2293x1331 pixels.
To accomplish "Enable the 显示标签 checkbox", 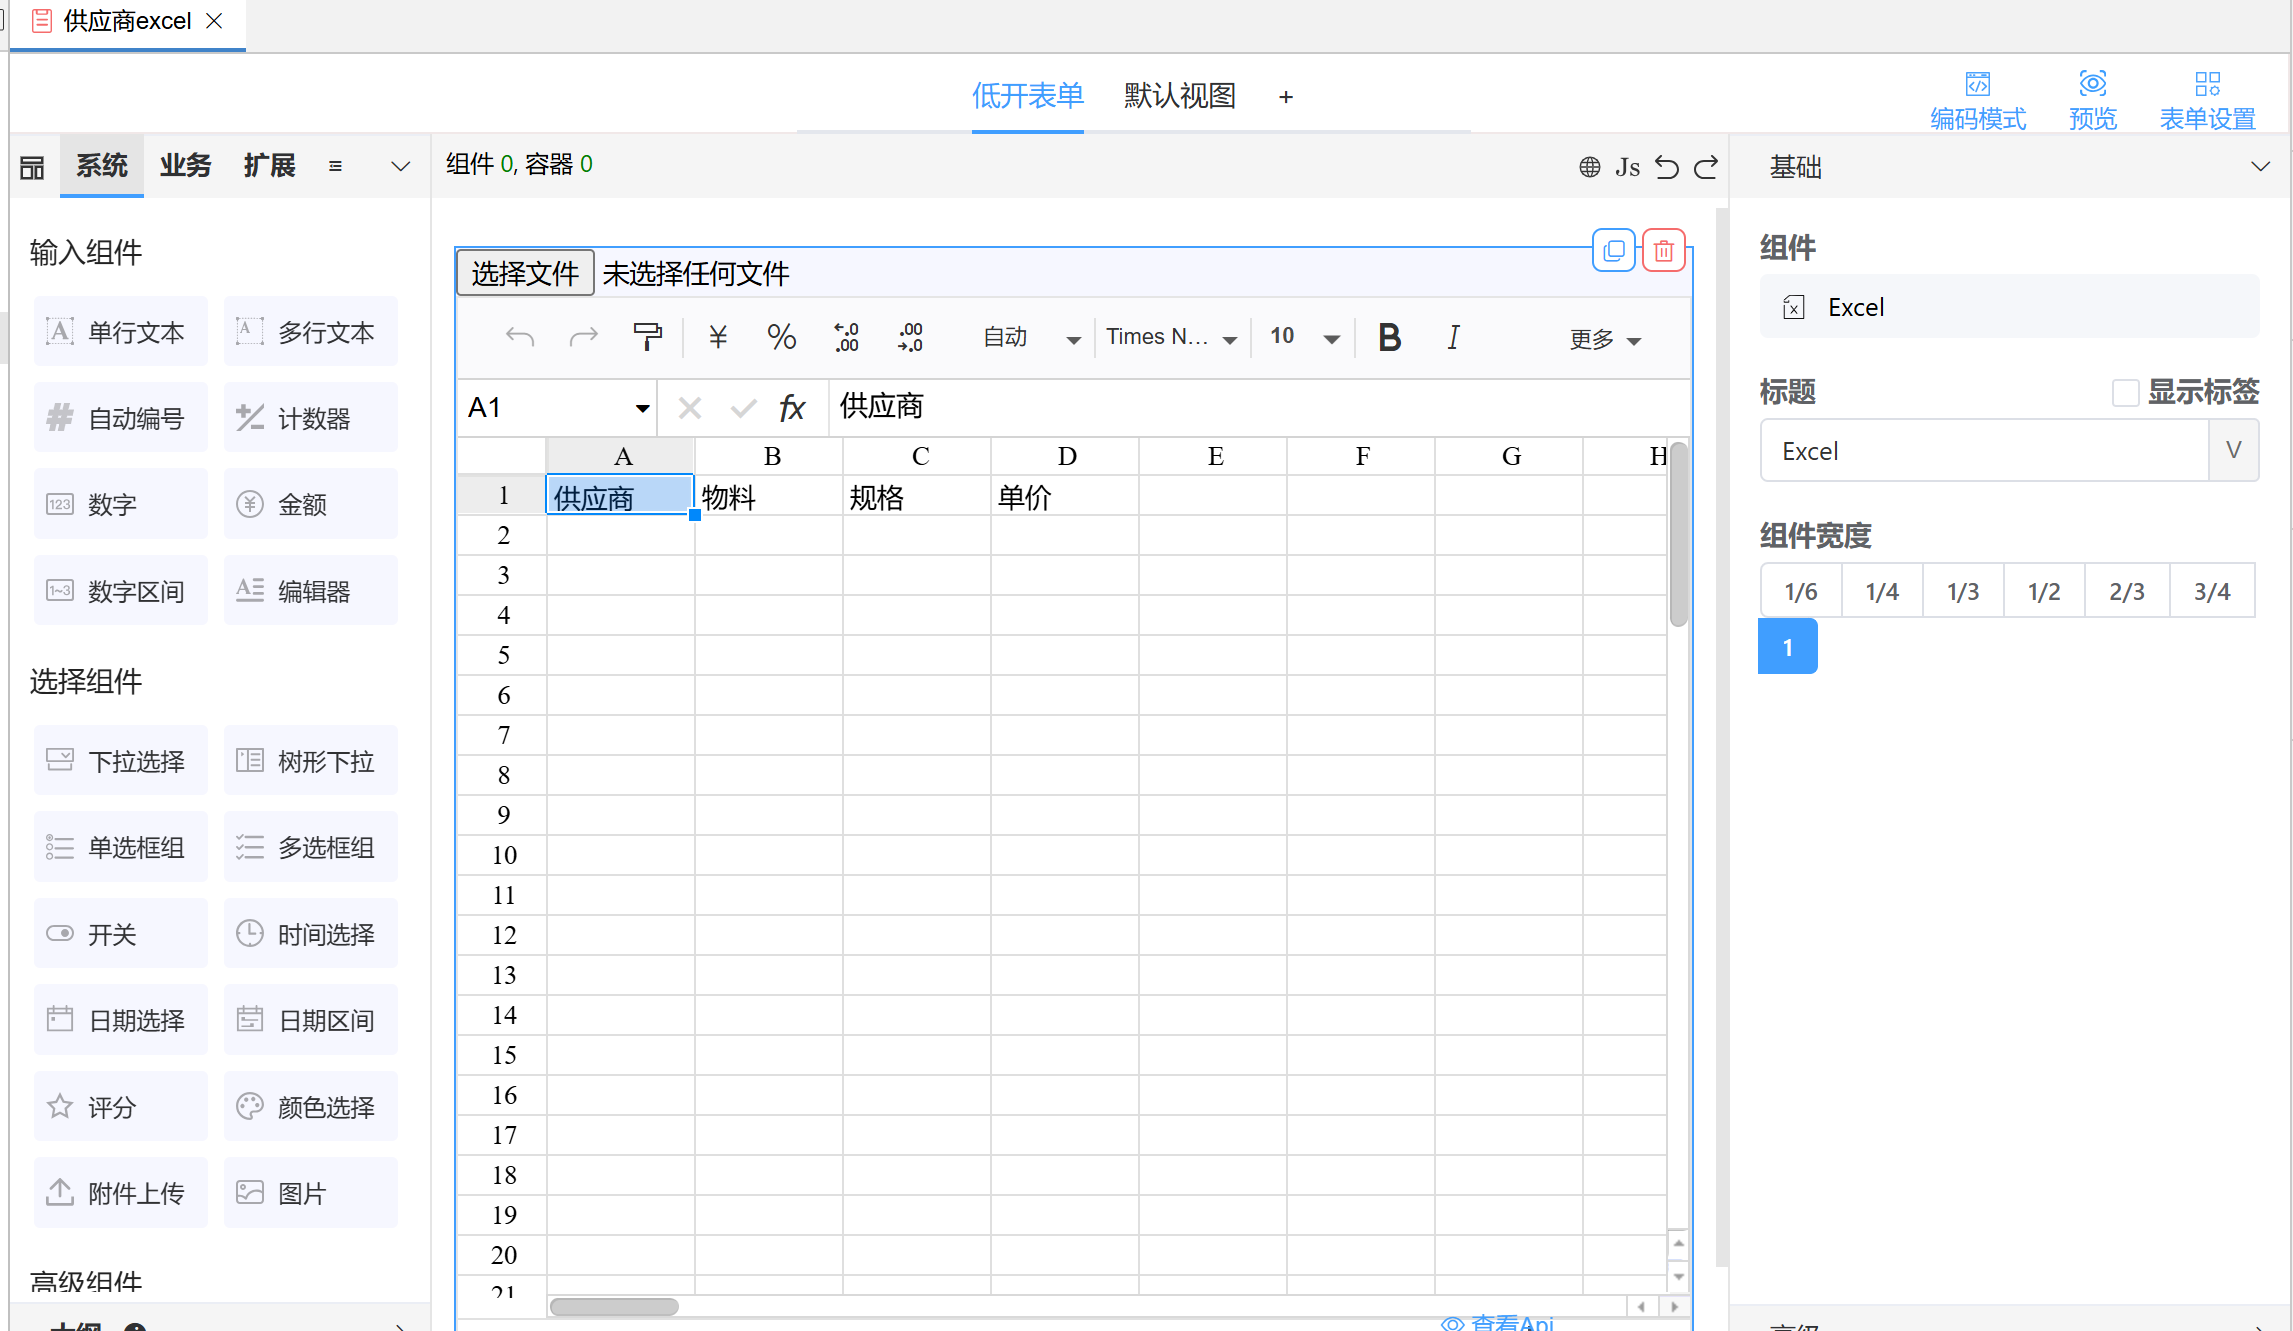I will tap(2125, 392).
